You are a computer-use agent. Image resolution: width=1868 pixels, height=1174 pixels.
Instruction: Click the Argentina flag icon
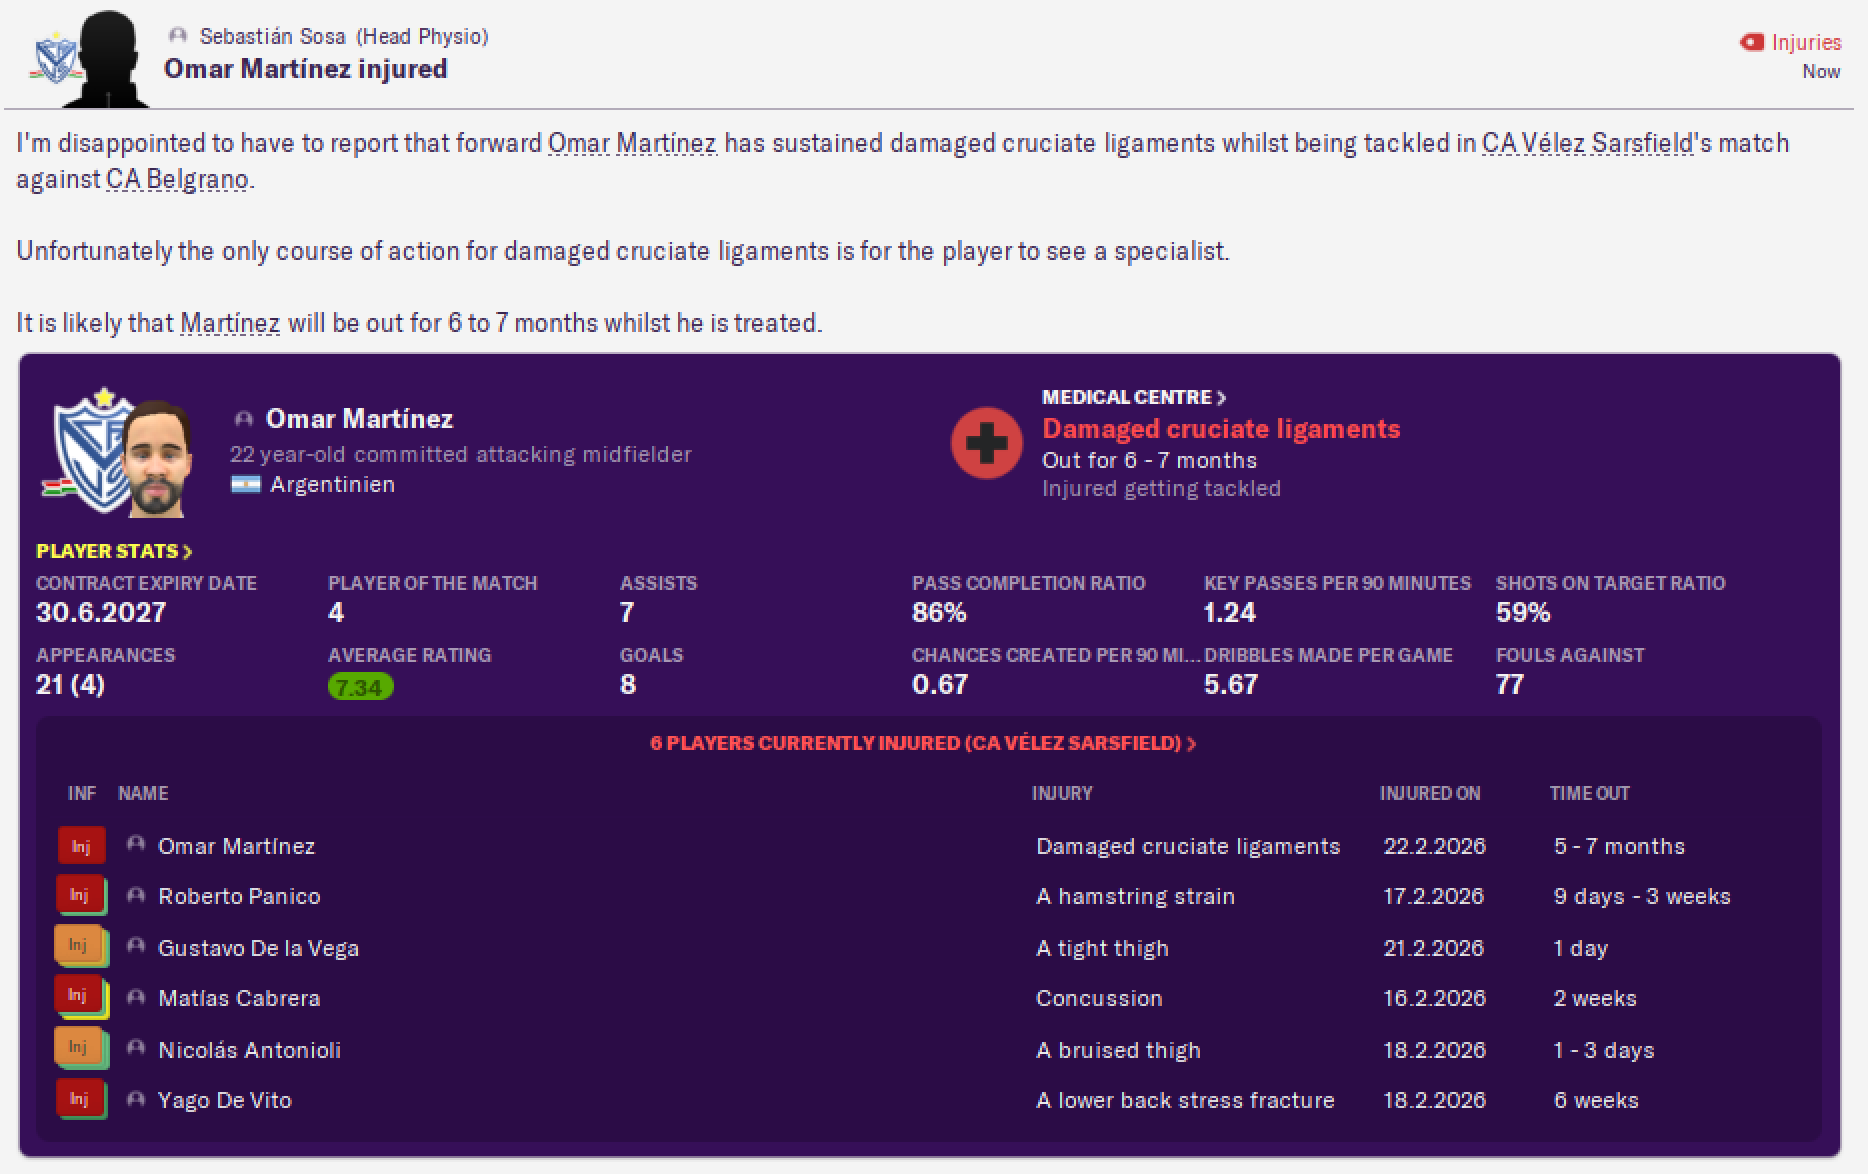[245, 485]
